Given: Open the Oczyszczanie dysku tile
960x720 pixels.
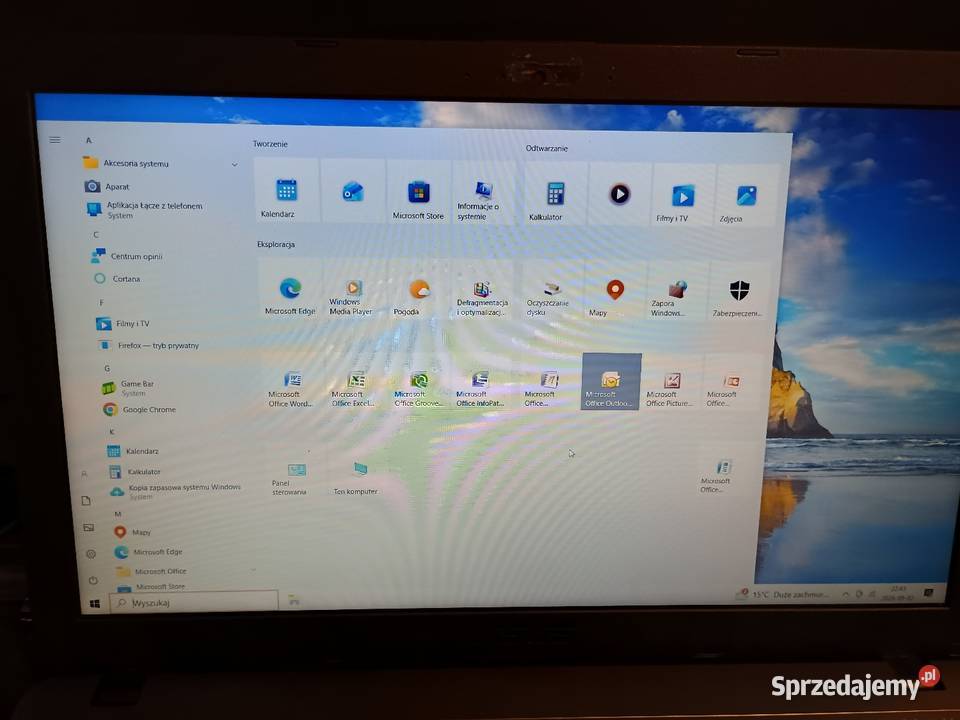Looking at the screenshot, I should (550, 291).
